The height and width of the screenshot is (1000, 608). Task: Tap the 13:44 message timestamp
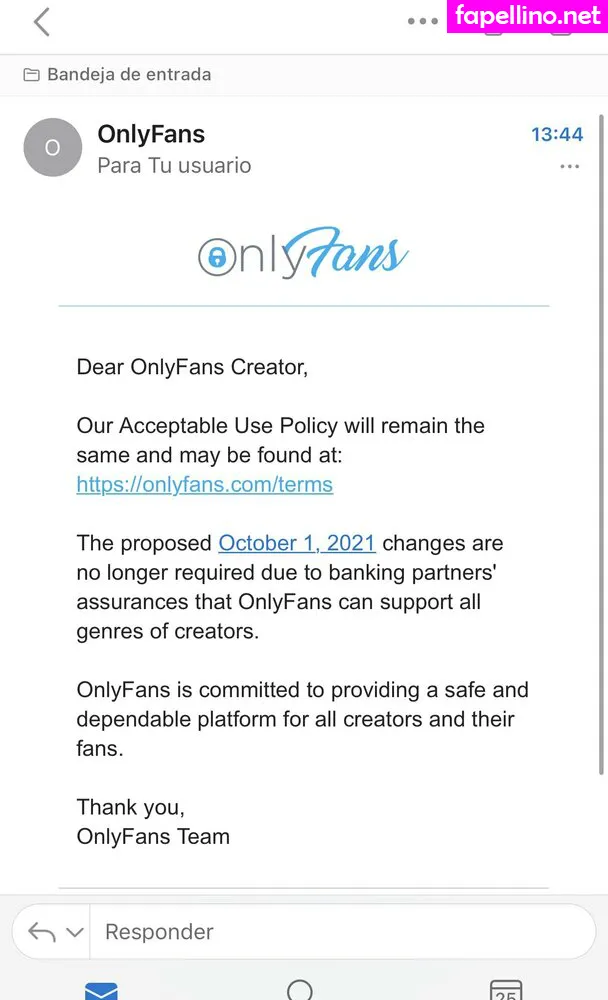point(556,134)
